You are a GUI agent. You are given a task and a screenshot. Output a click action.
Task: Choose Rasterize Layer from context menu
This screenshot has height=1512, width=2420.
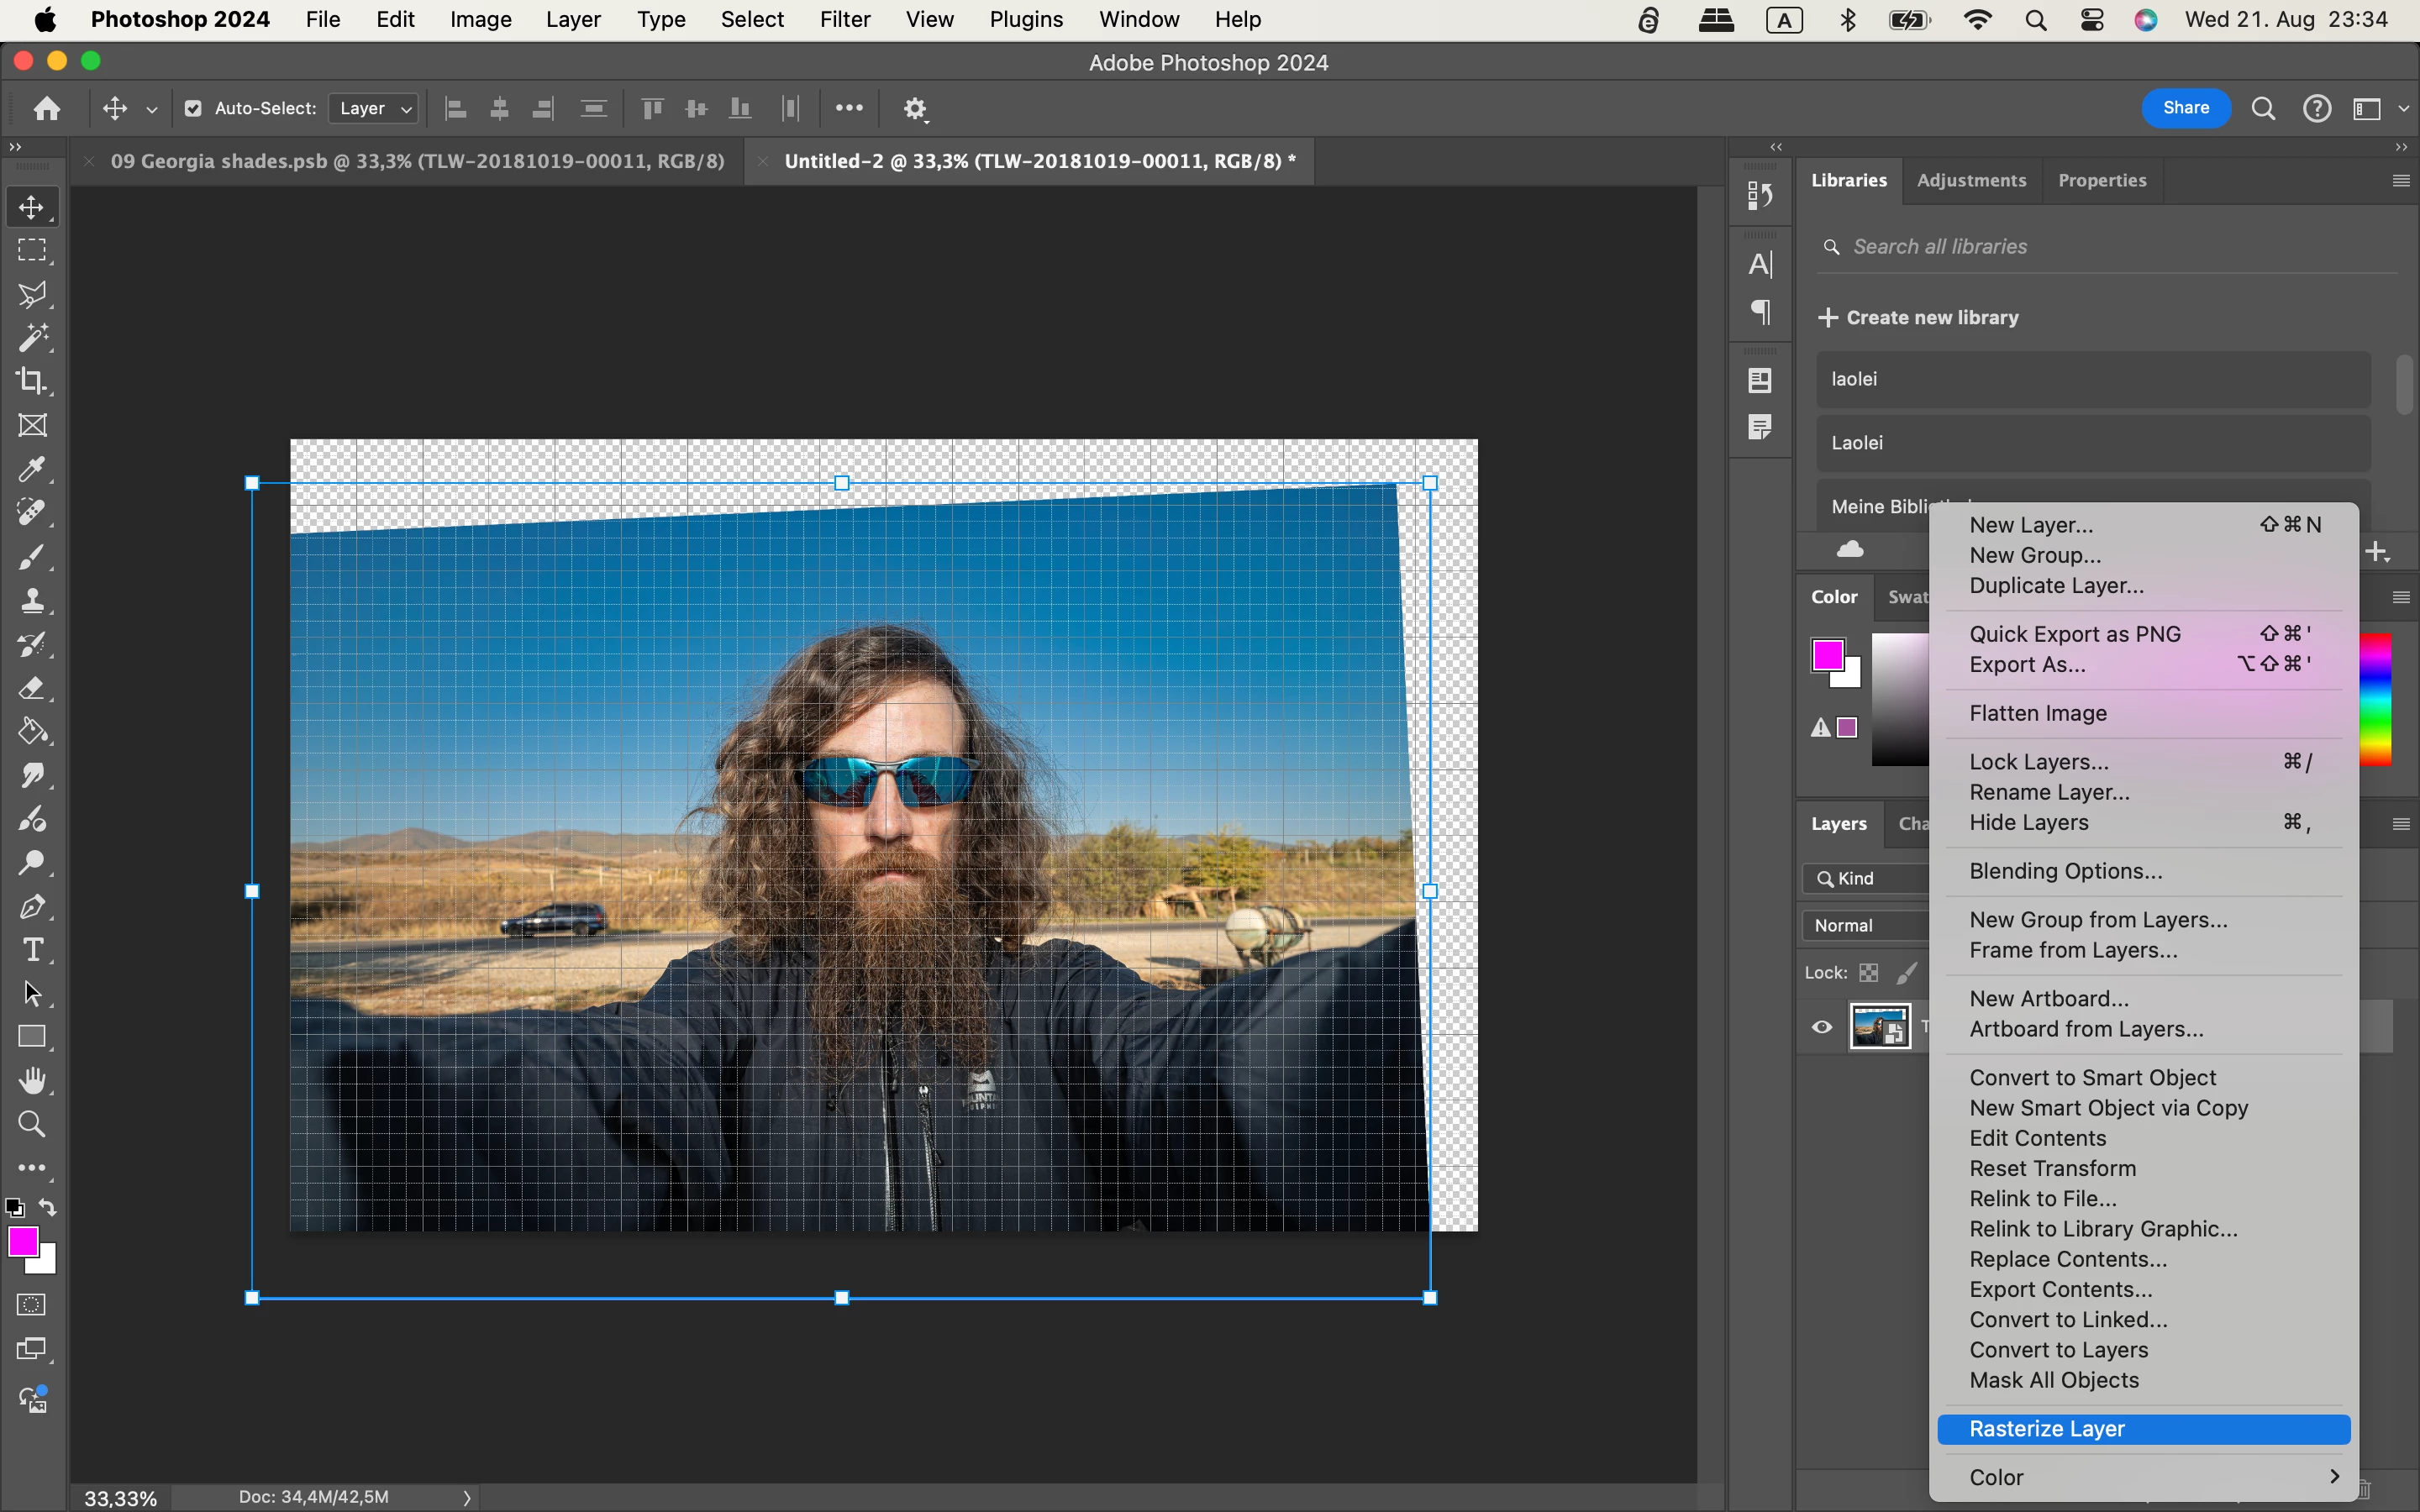pos(2046,1429)
